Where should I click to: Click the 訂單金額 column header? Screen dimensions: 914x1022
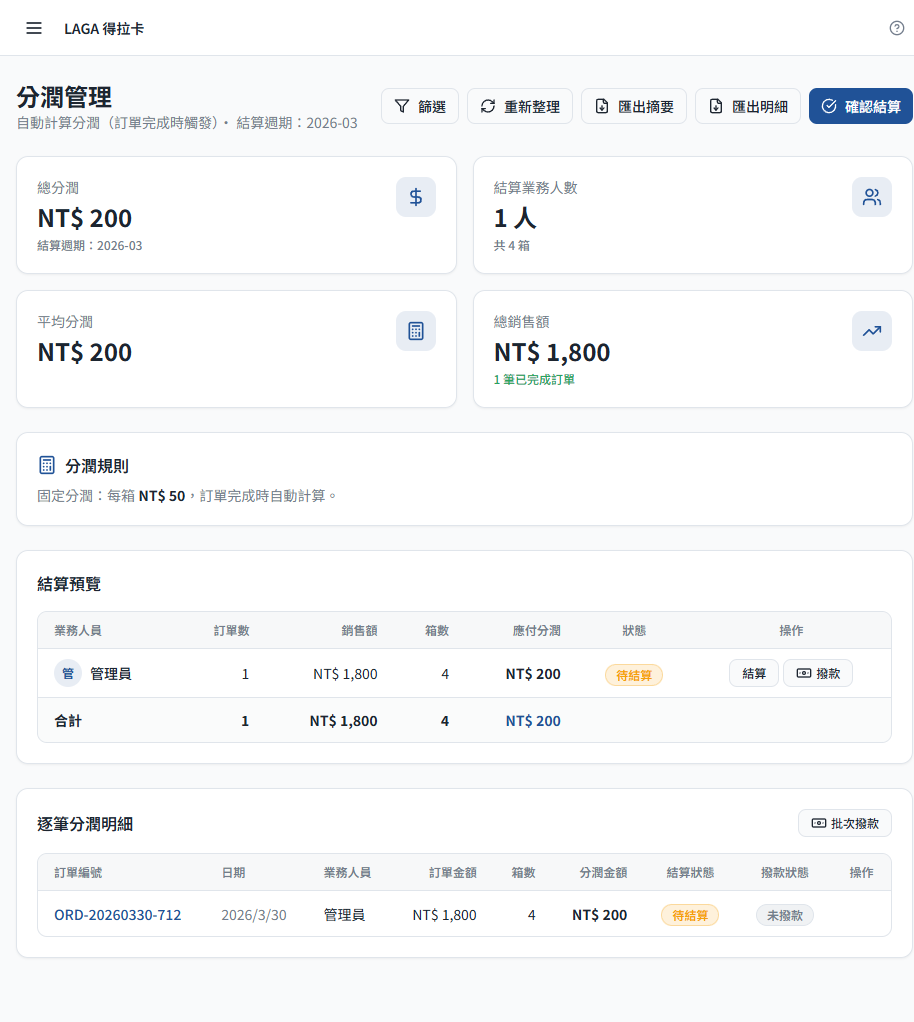(452, 872)
